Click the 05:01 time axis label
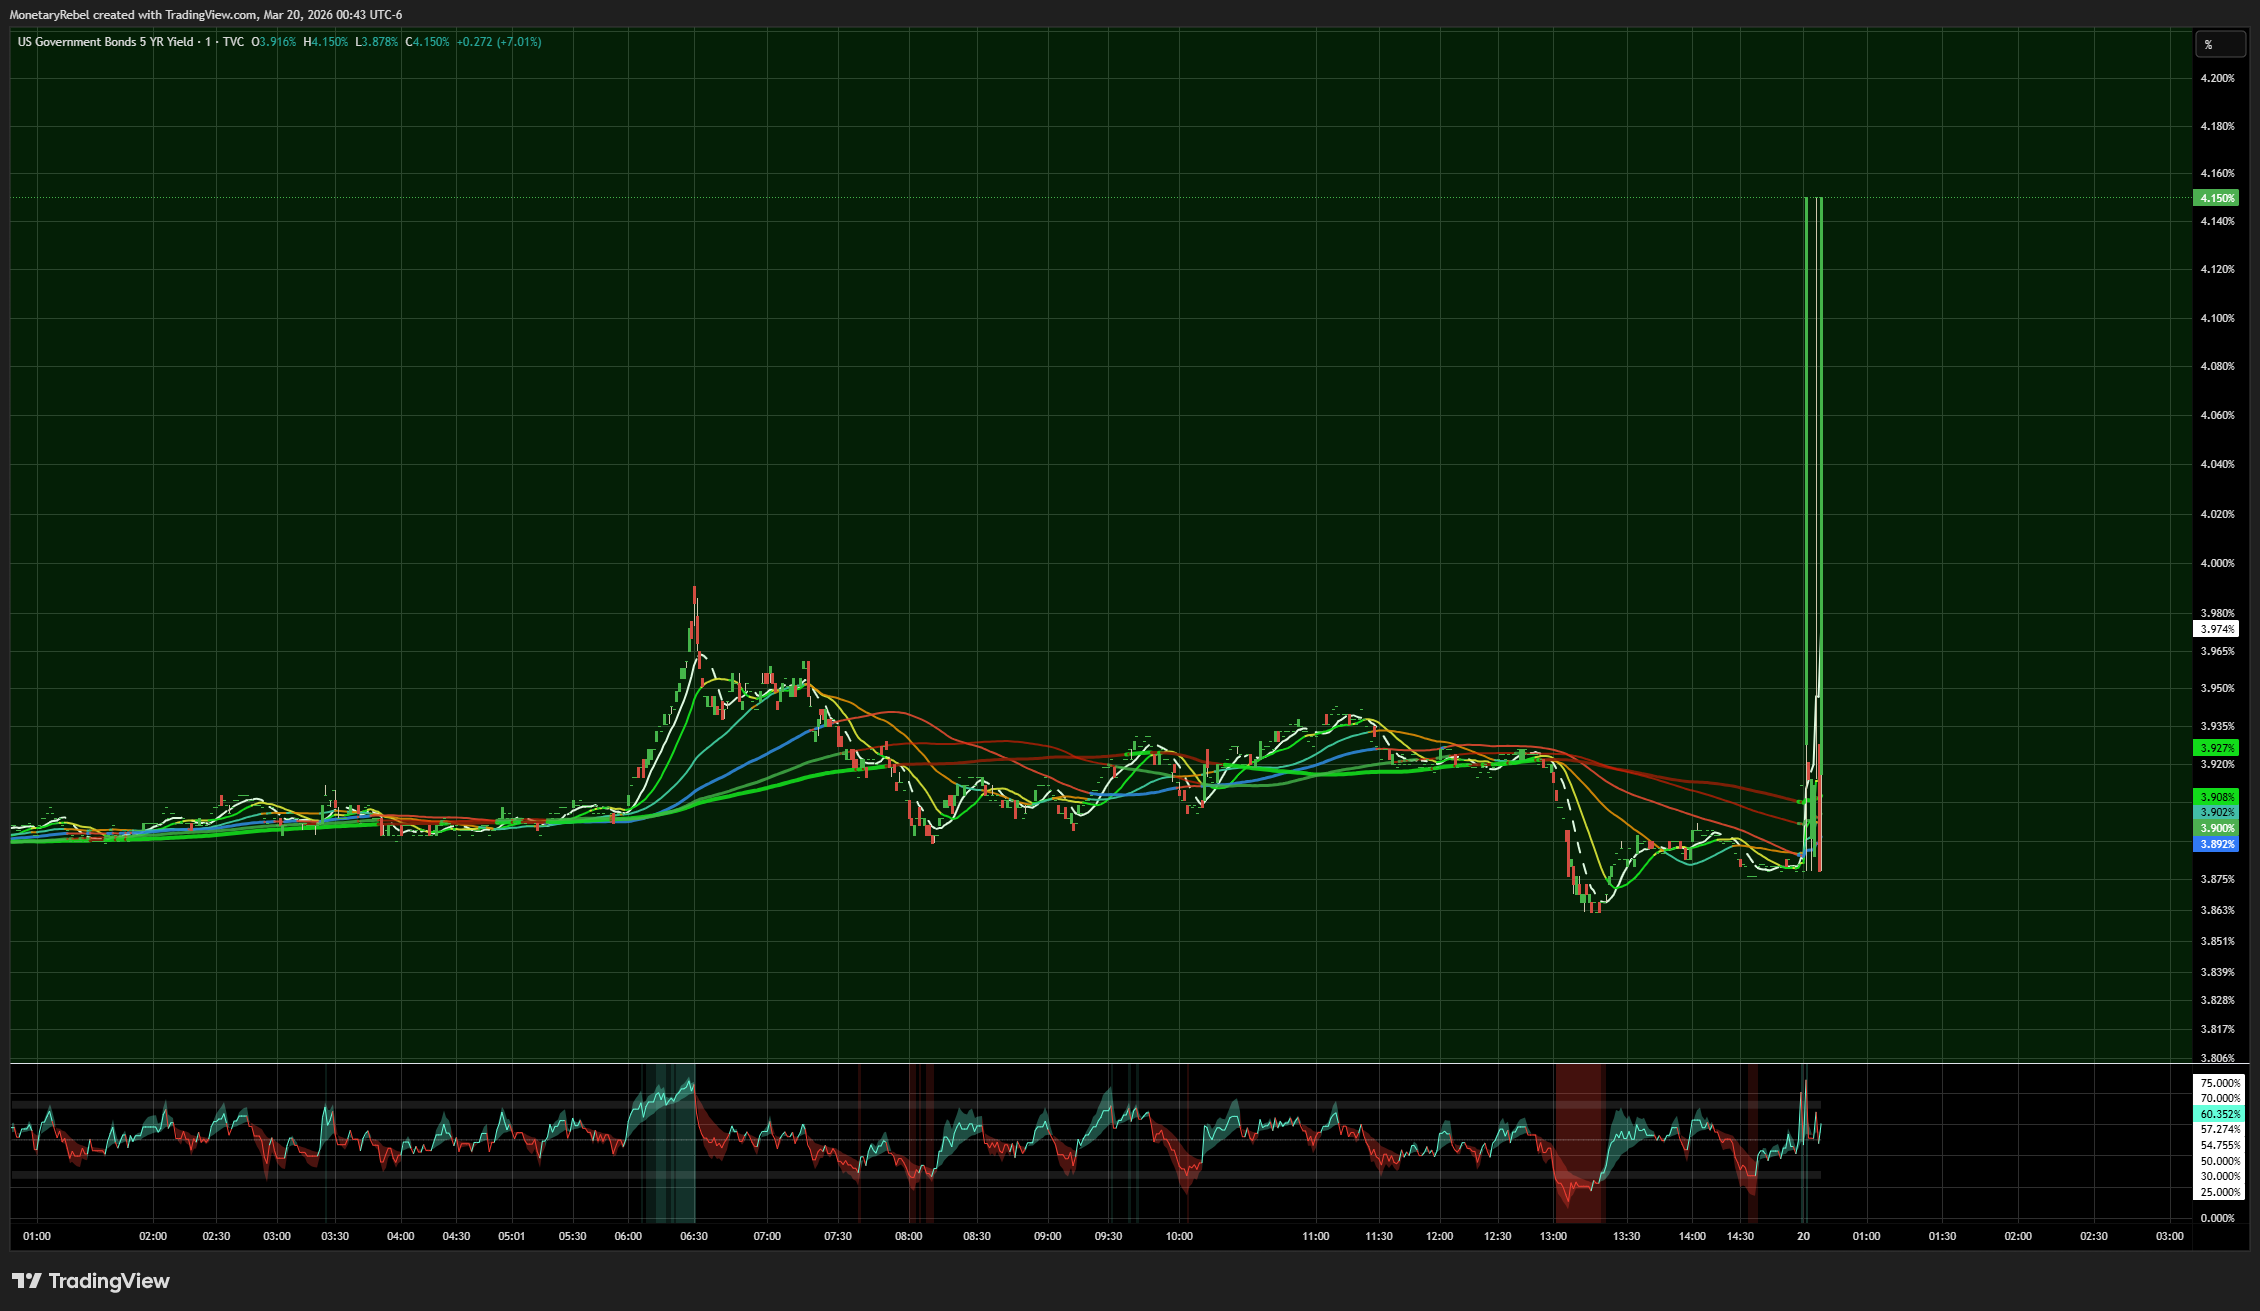 point(511,1236)
